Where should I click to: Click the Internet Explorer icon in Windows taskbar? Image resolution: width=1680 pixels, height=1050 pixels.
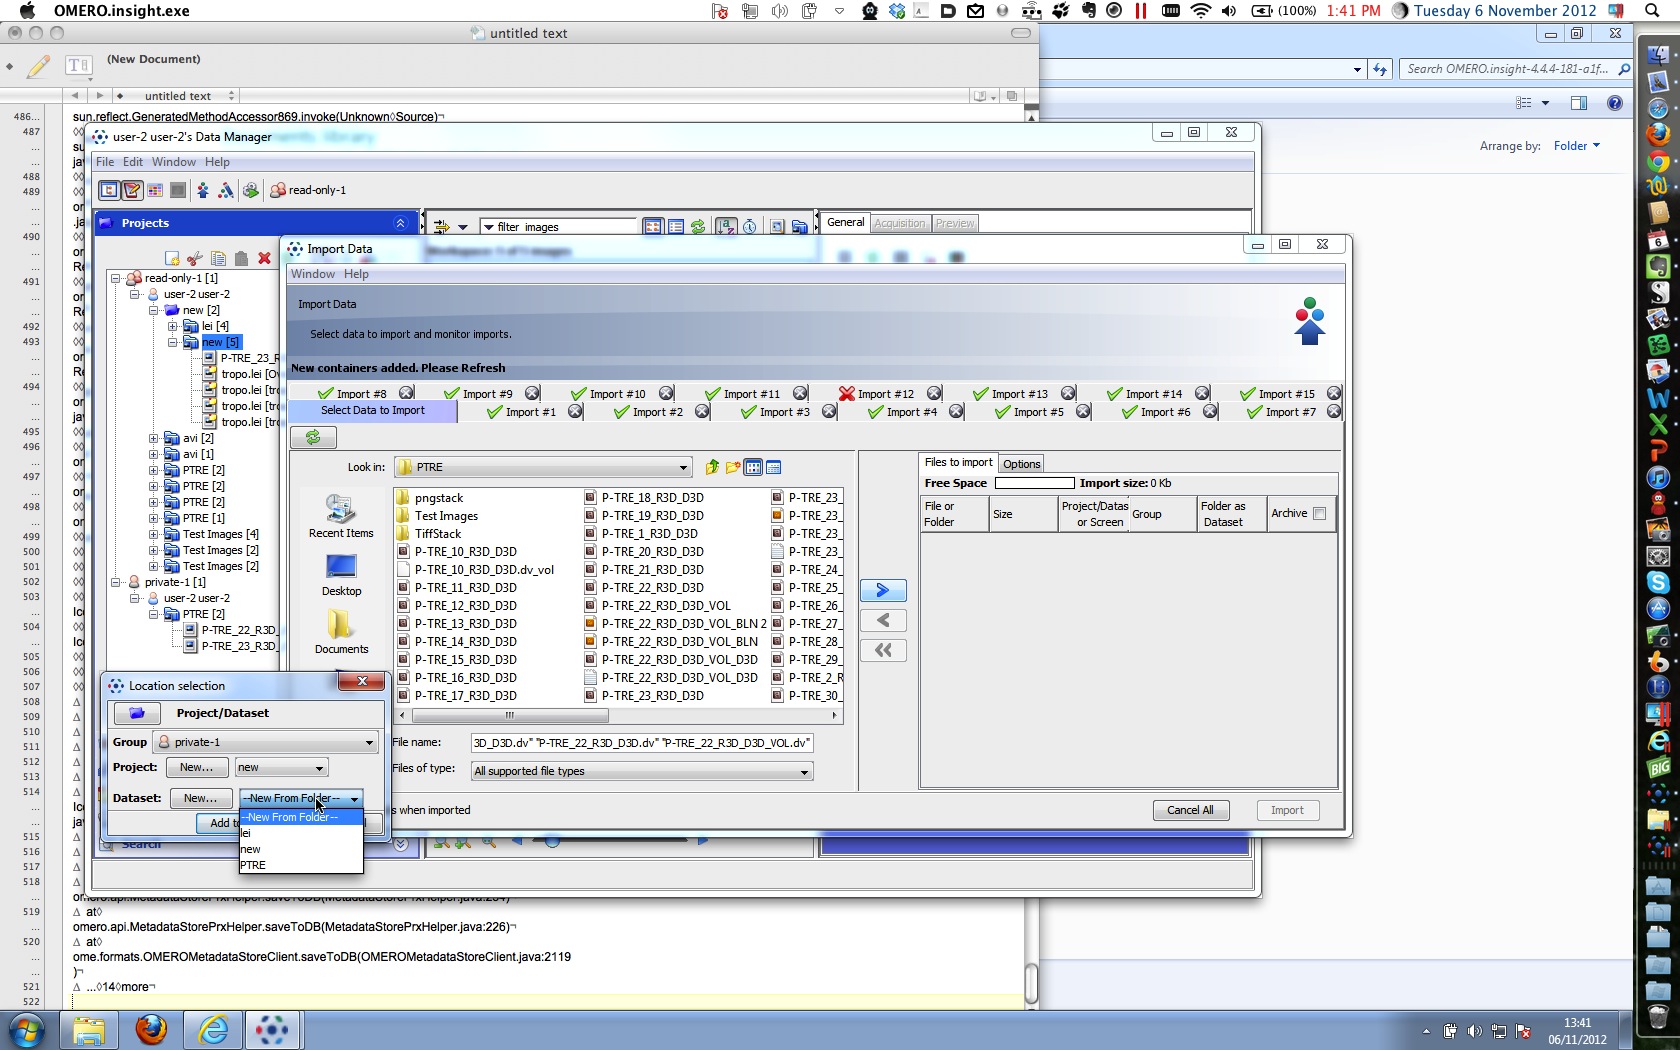click(213, 1029)
